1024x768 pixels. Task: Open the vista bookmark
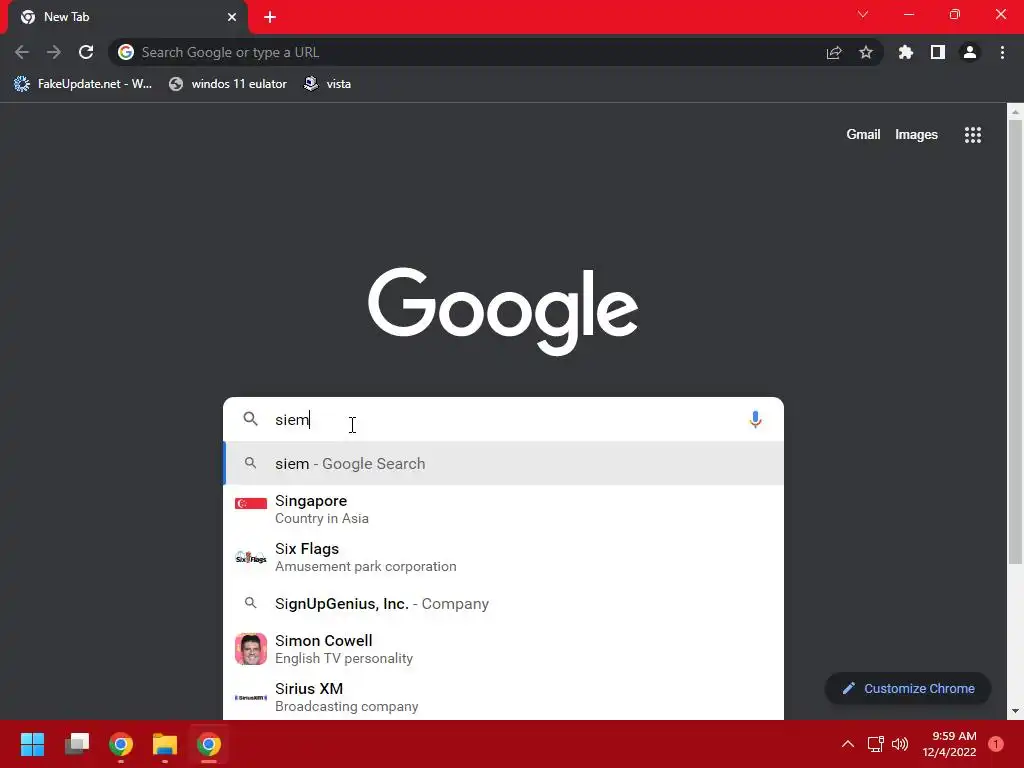click(327, 84)
